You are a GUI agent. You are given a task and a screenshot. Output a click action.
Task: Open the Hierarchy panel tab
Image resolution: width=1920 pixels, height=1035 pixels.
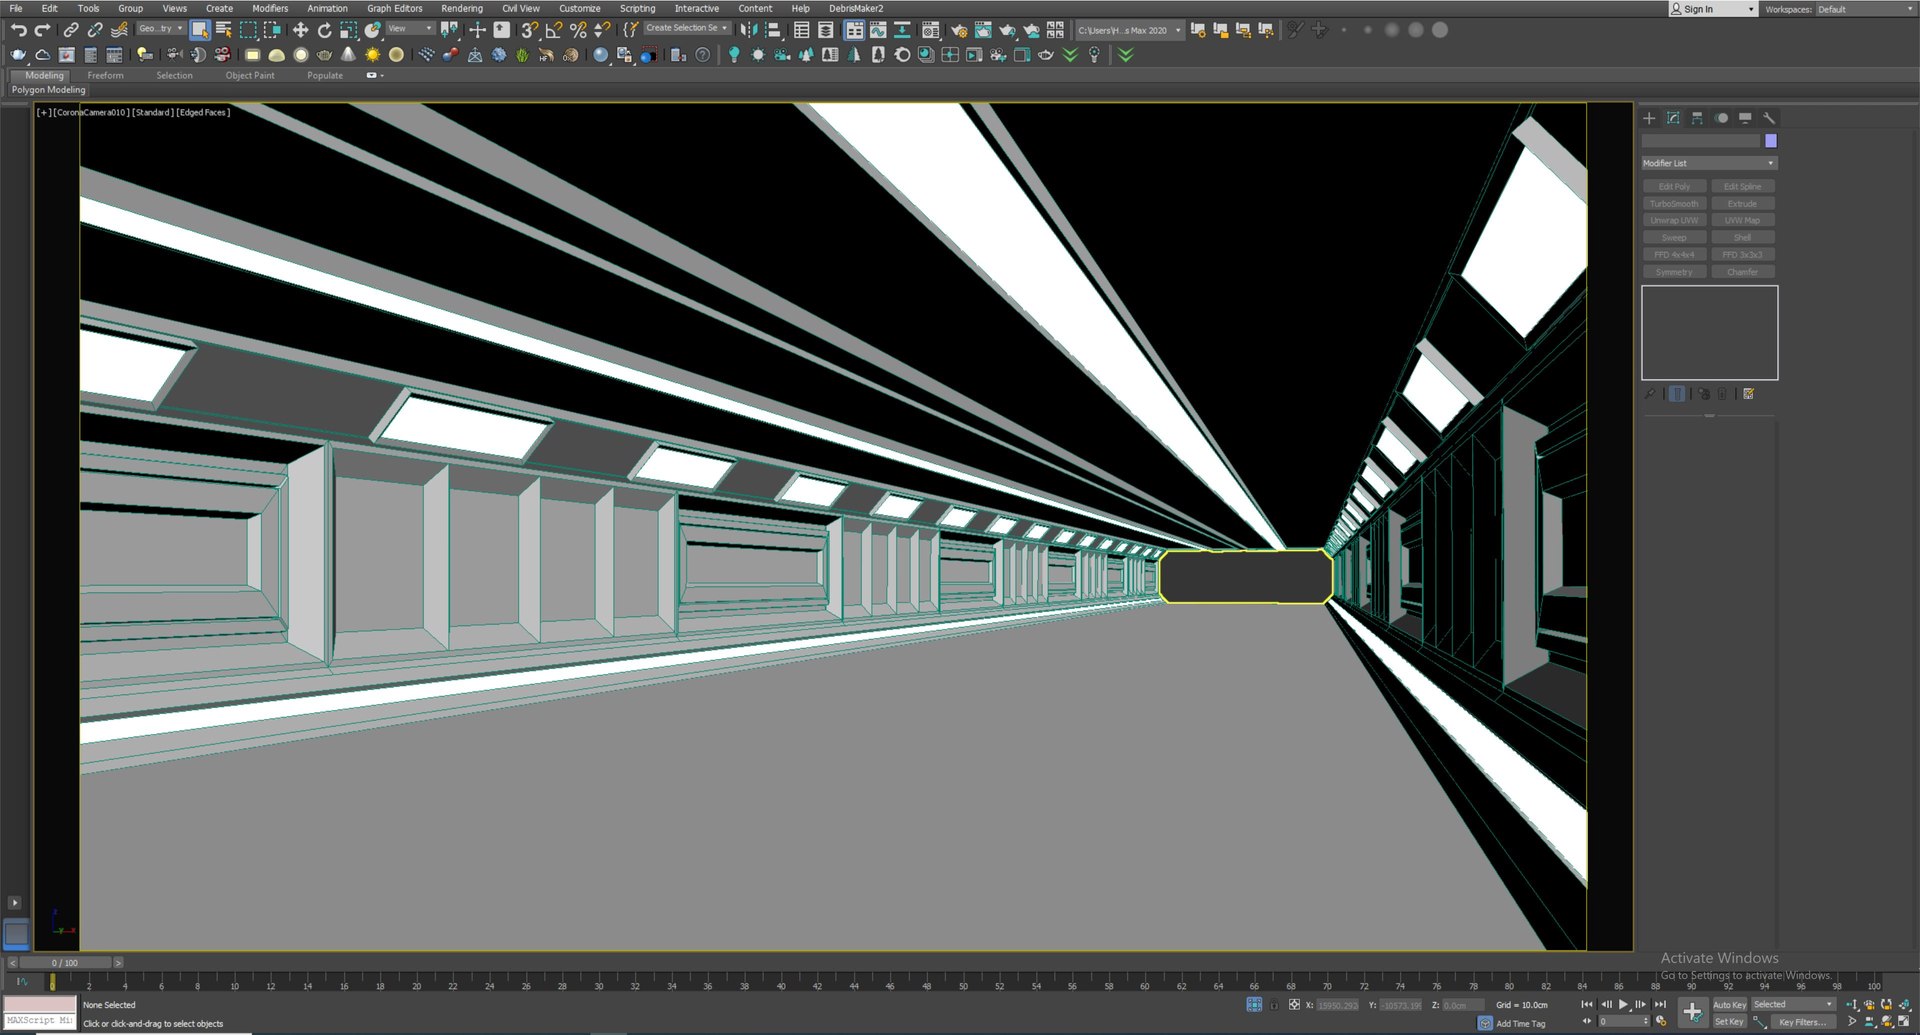(1697, 118)
